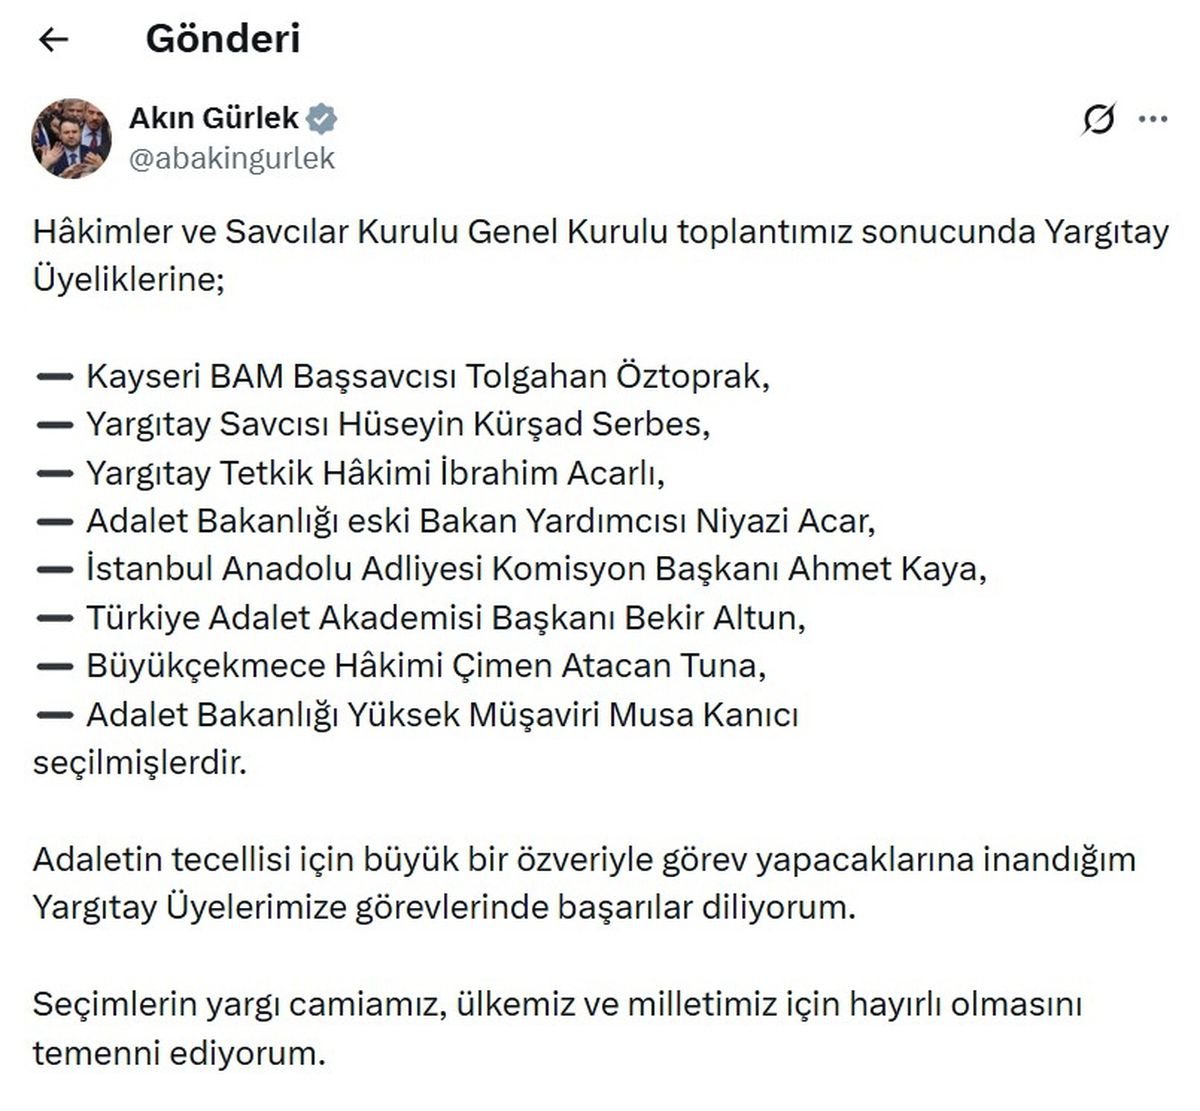This screenshot has height=1111, width=1200.
Task: Expand post actions via the ellipsis menu
Action: point(1152,119)
